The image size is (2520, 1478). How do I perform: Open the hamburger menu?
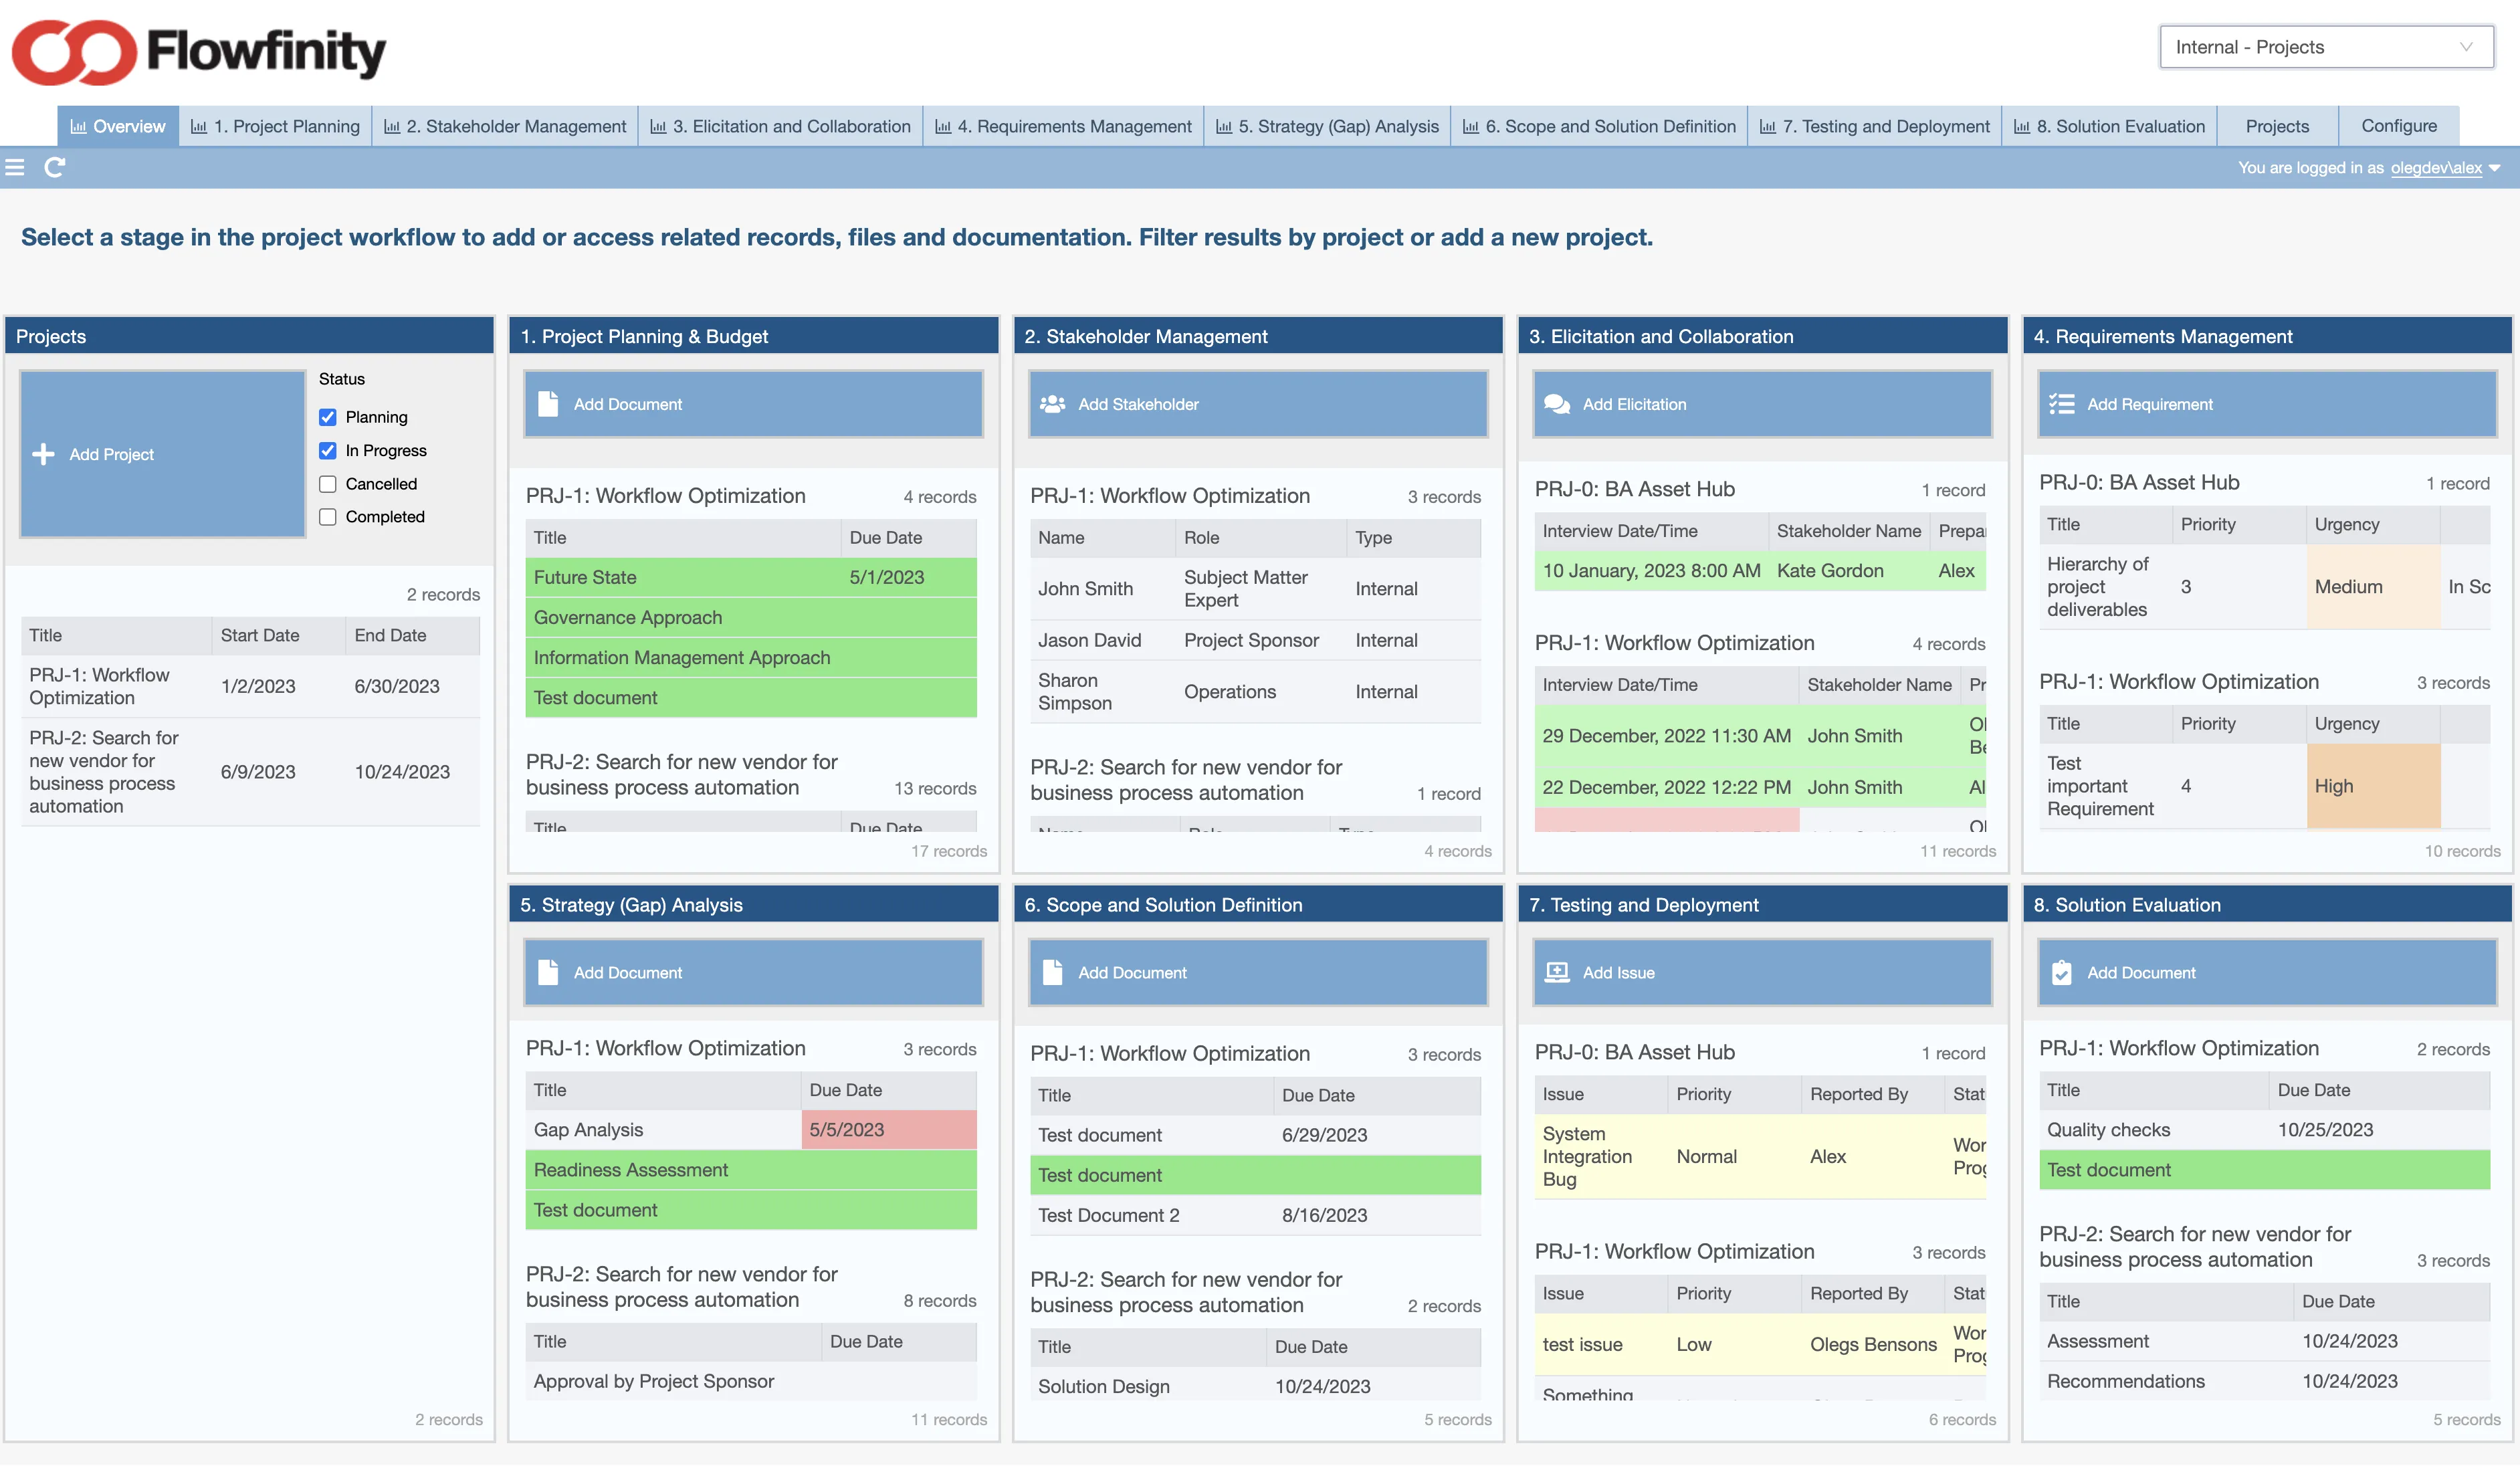[15, 167]
